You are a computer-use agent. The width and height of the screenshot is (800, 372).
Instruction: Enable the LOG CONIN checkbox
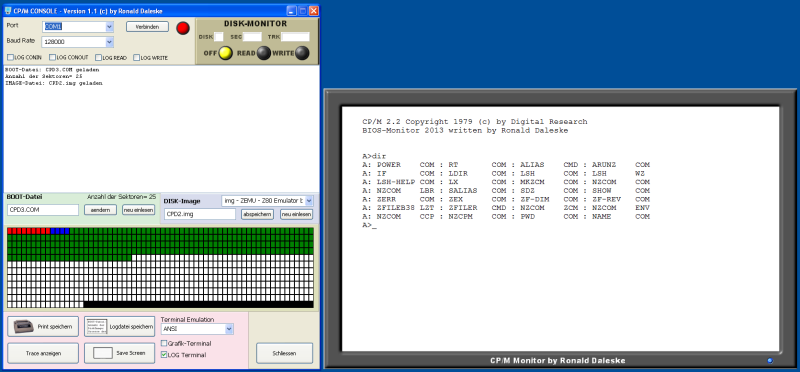pos(10,58)
